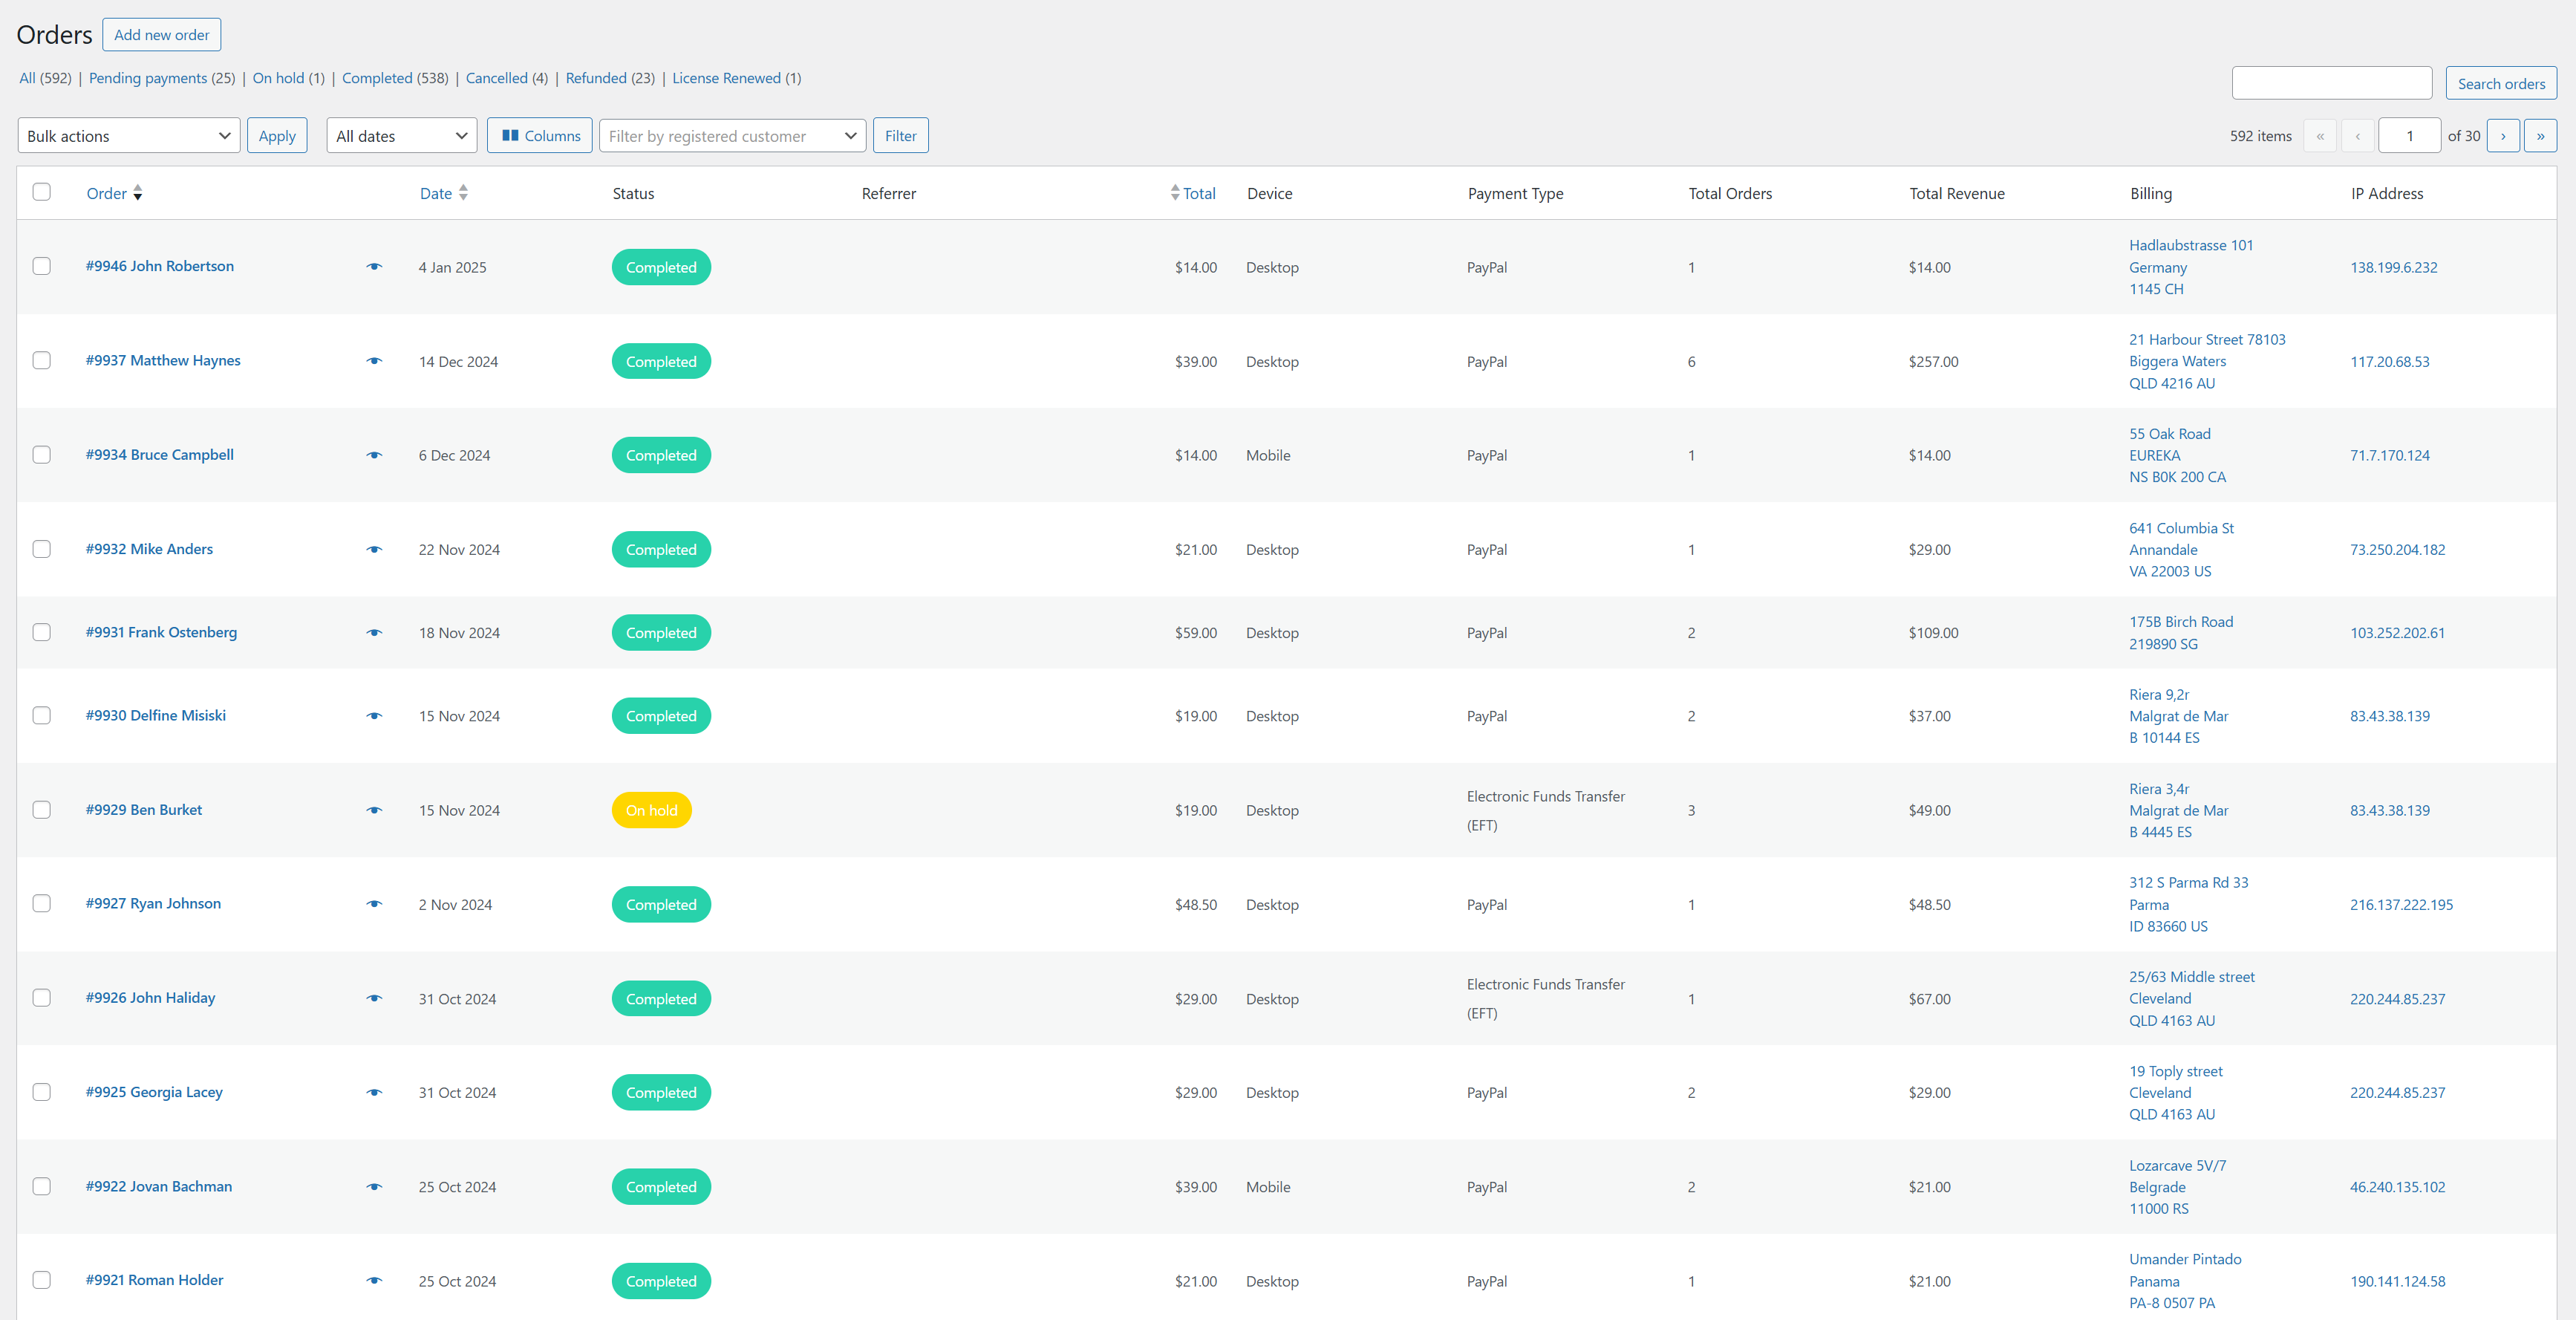Preview order #9934 Bruce Campbell eye icon
Image resolution: width=2576 pixels, height=1320 pixels.
tap(374, 455)
